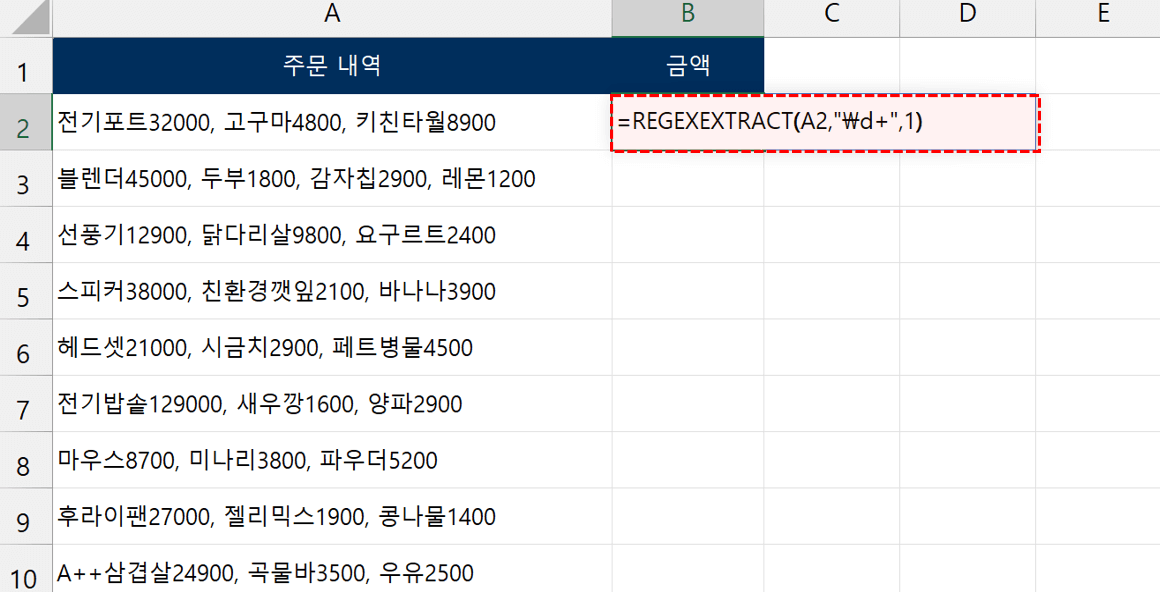The width and height of the screenshot is (1160, 592).
Task: Select empty cell B3 below the formula
Action: coord(687,178)
